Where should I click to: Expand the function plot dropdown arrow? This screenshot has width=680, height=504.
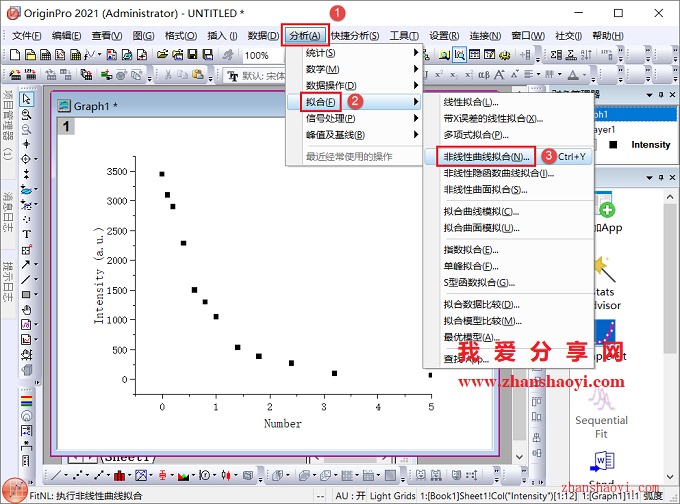[99, 55]
